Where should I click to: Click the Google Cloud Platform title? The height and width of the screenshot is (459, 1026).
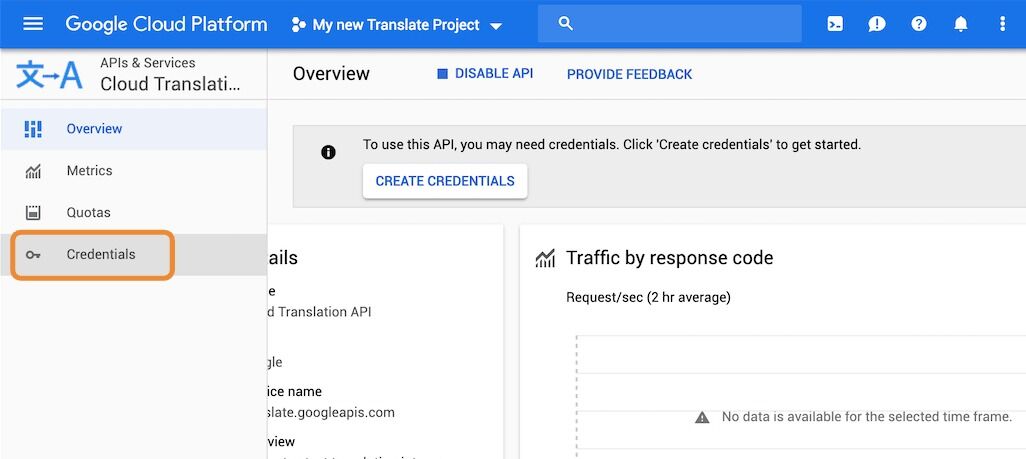166,24
